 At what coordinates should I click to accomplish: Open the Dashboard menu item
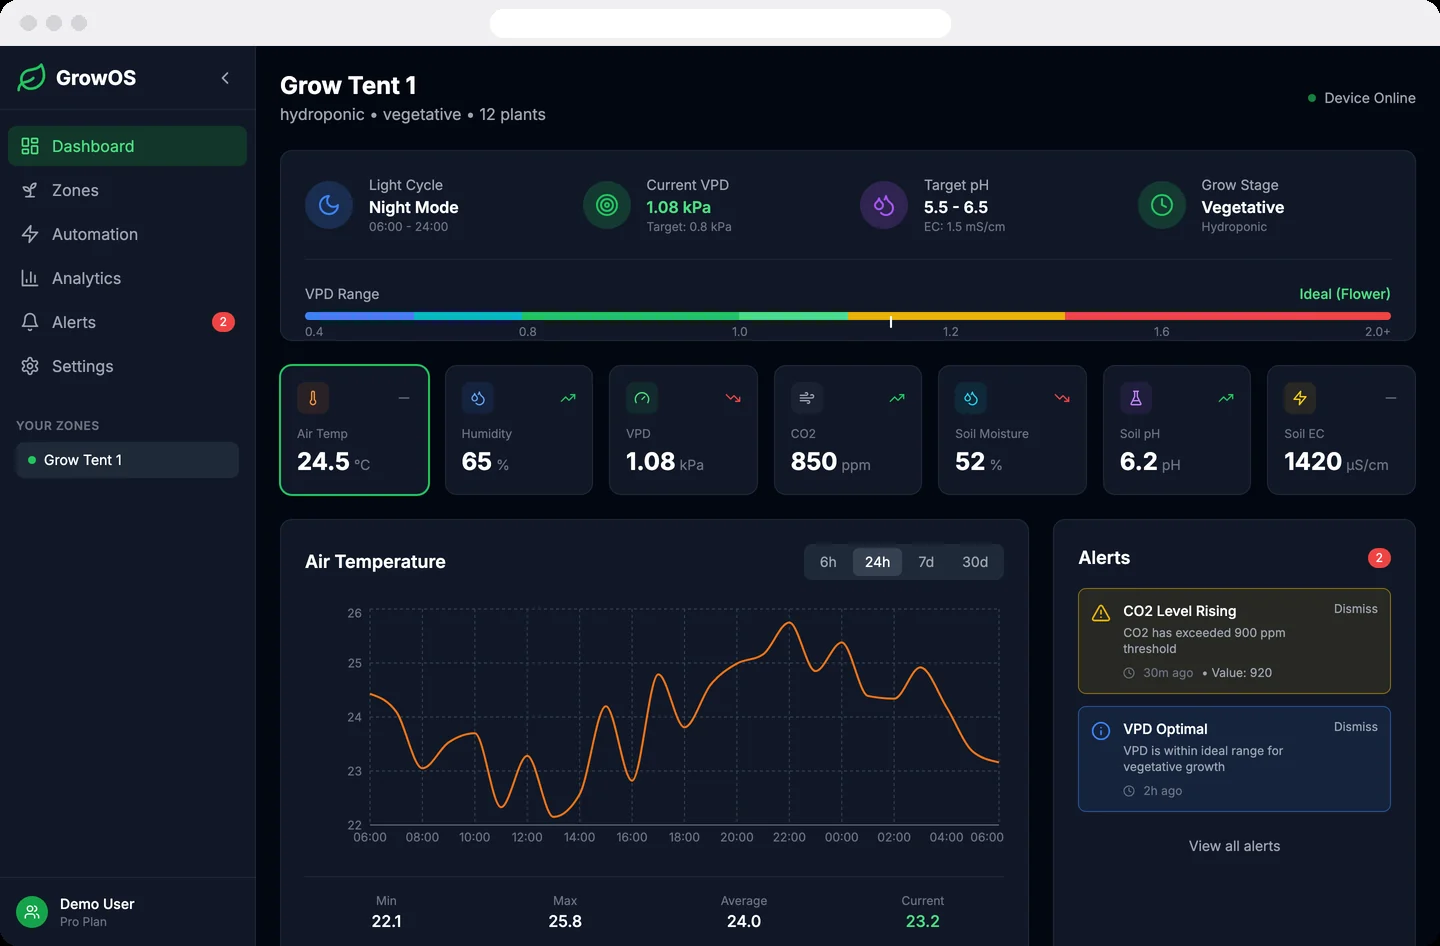pyautogui.click(x=127, y=146)
